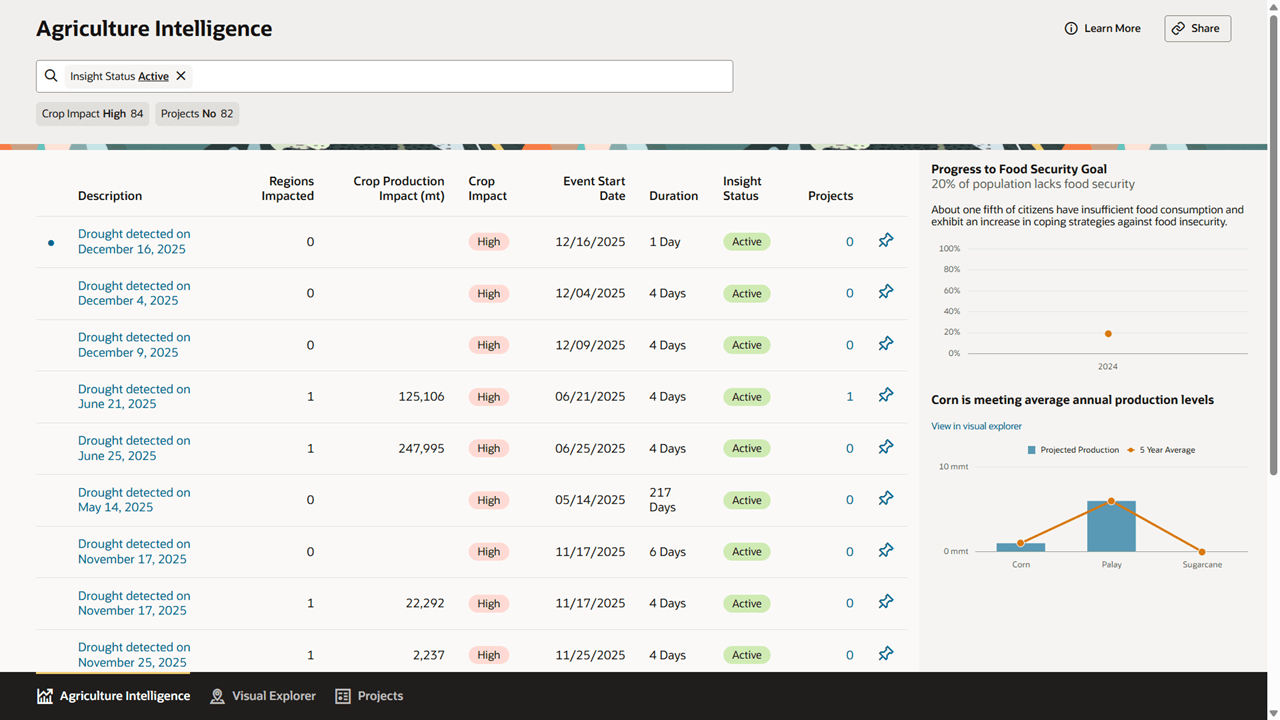Remove the Insight Status Active filter via X
The image size is (1280, 720).
coord(181,75)
